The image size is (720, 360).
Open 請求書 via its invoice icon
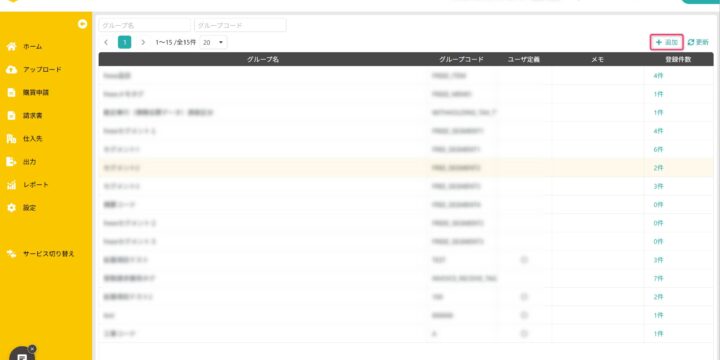coord(12,116)
